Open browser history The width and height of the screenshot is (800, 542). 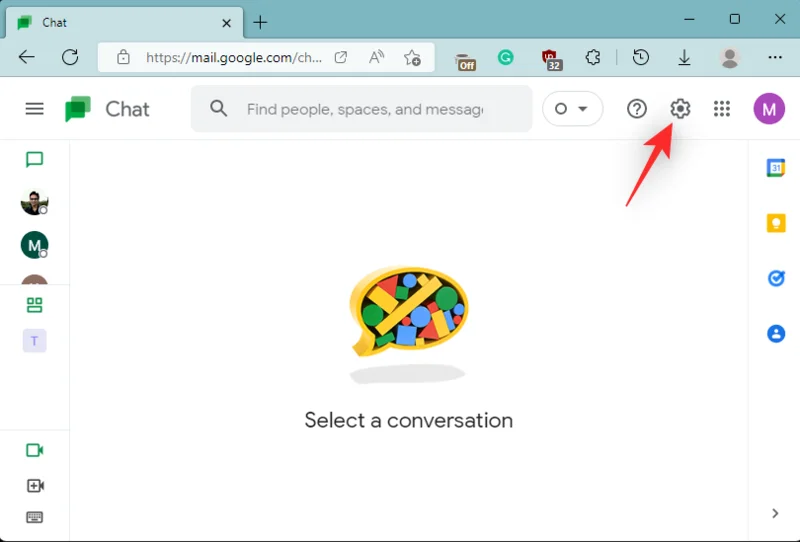pos(640,57)
